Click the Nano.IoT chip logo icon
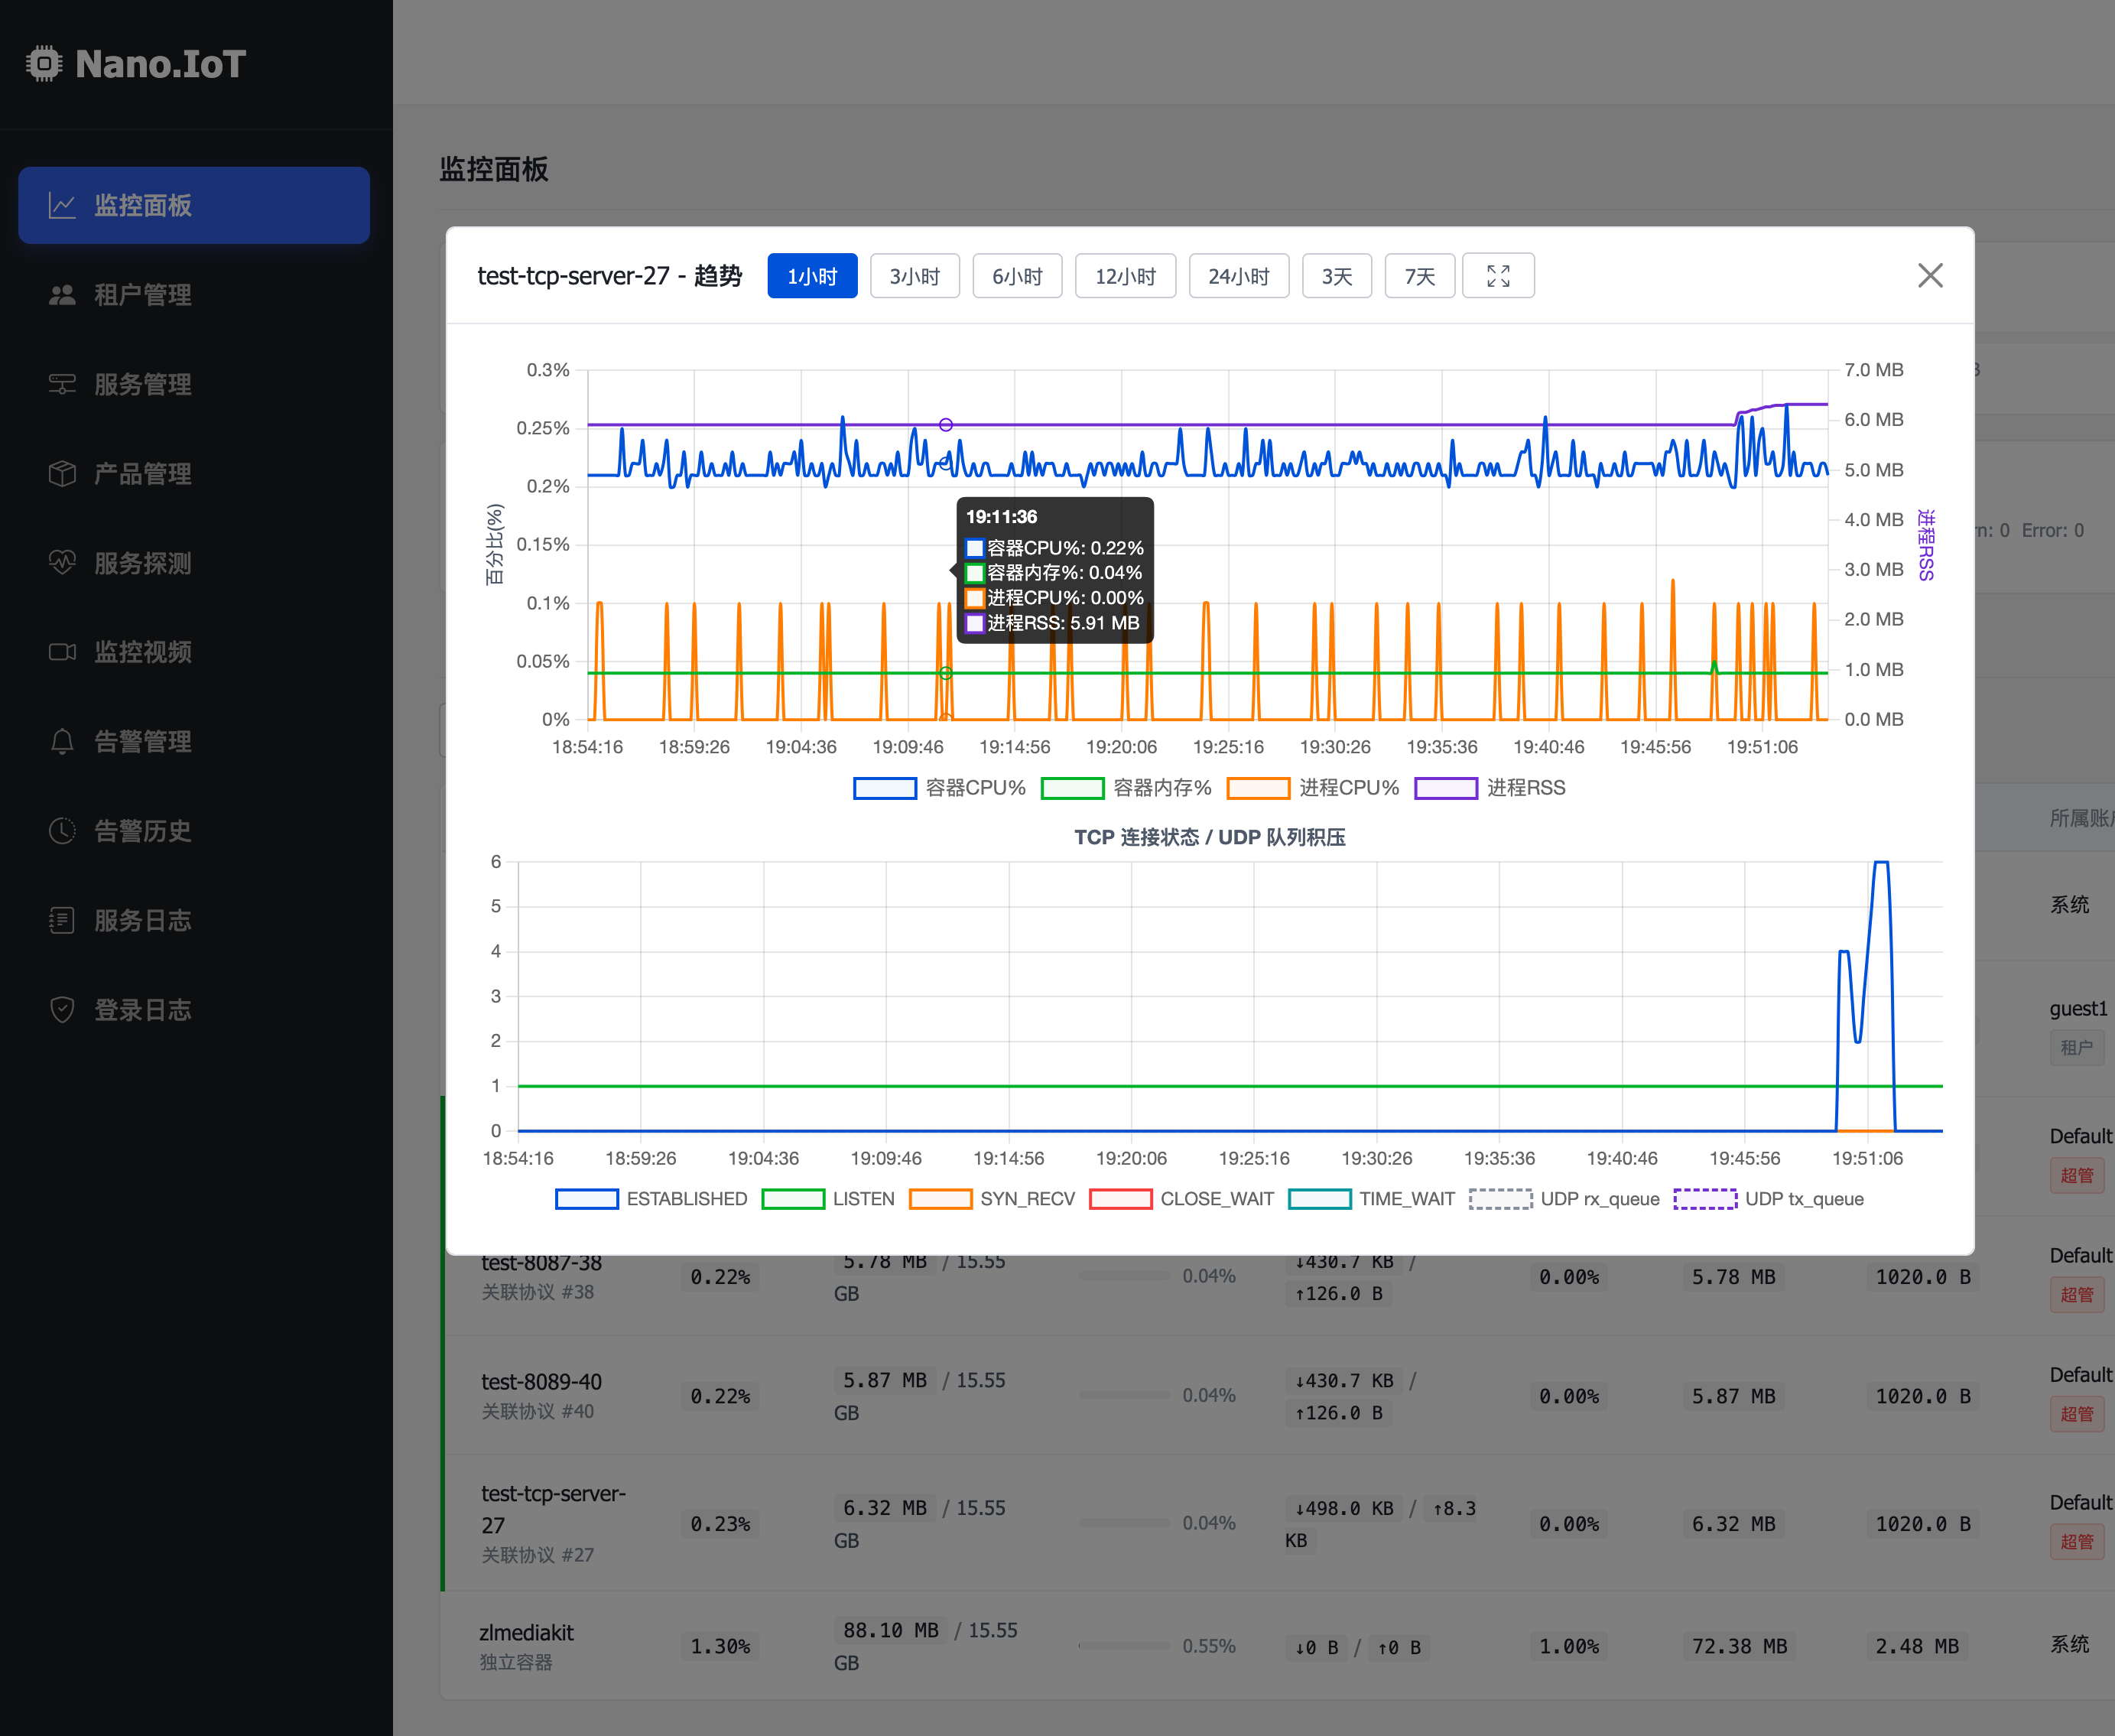Viewport: 2115px width, 1736px height. (43, 64)
